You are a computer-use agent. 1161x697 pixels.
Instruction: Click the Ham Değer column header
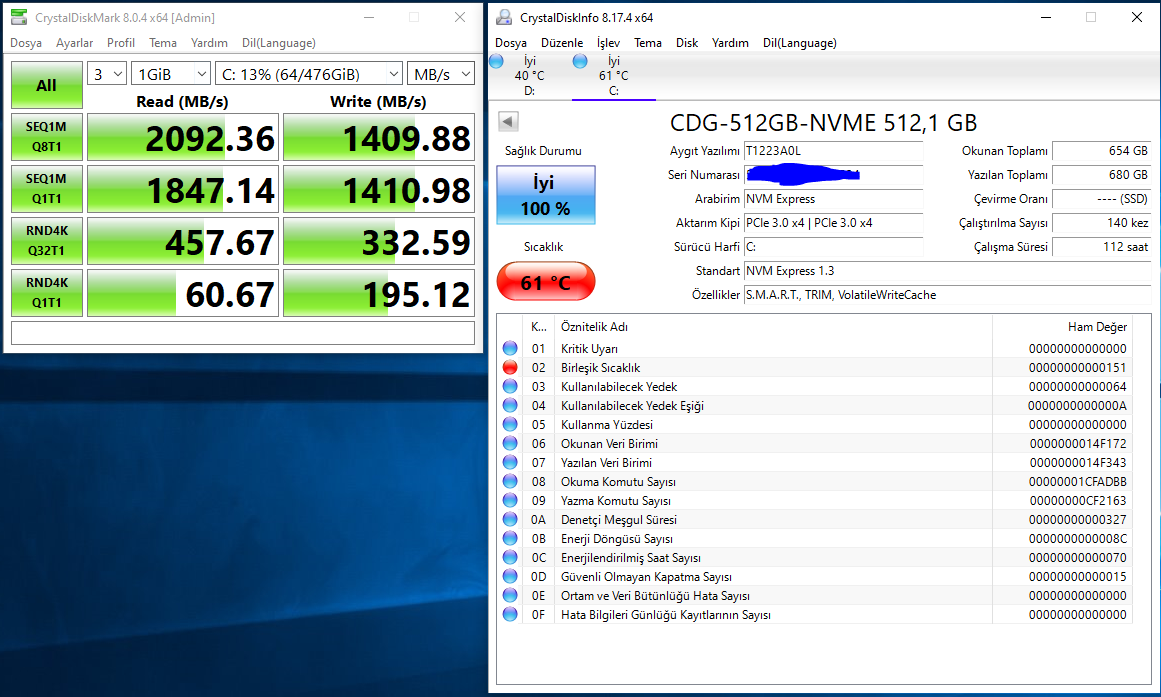pos(1063,327)
